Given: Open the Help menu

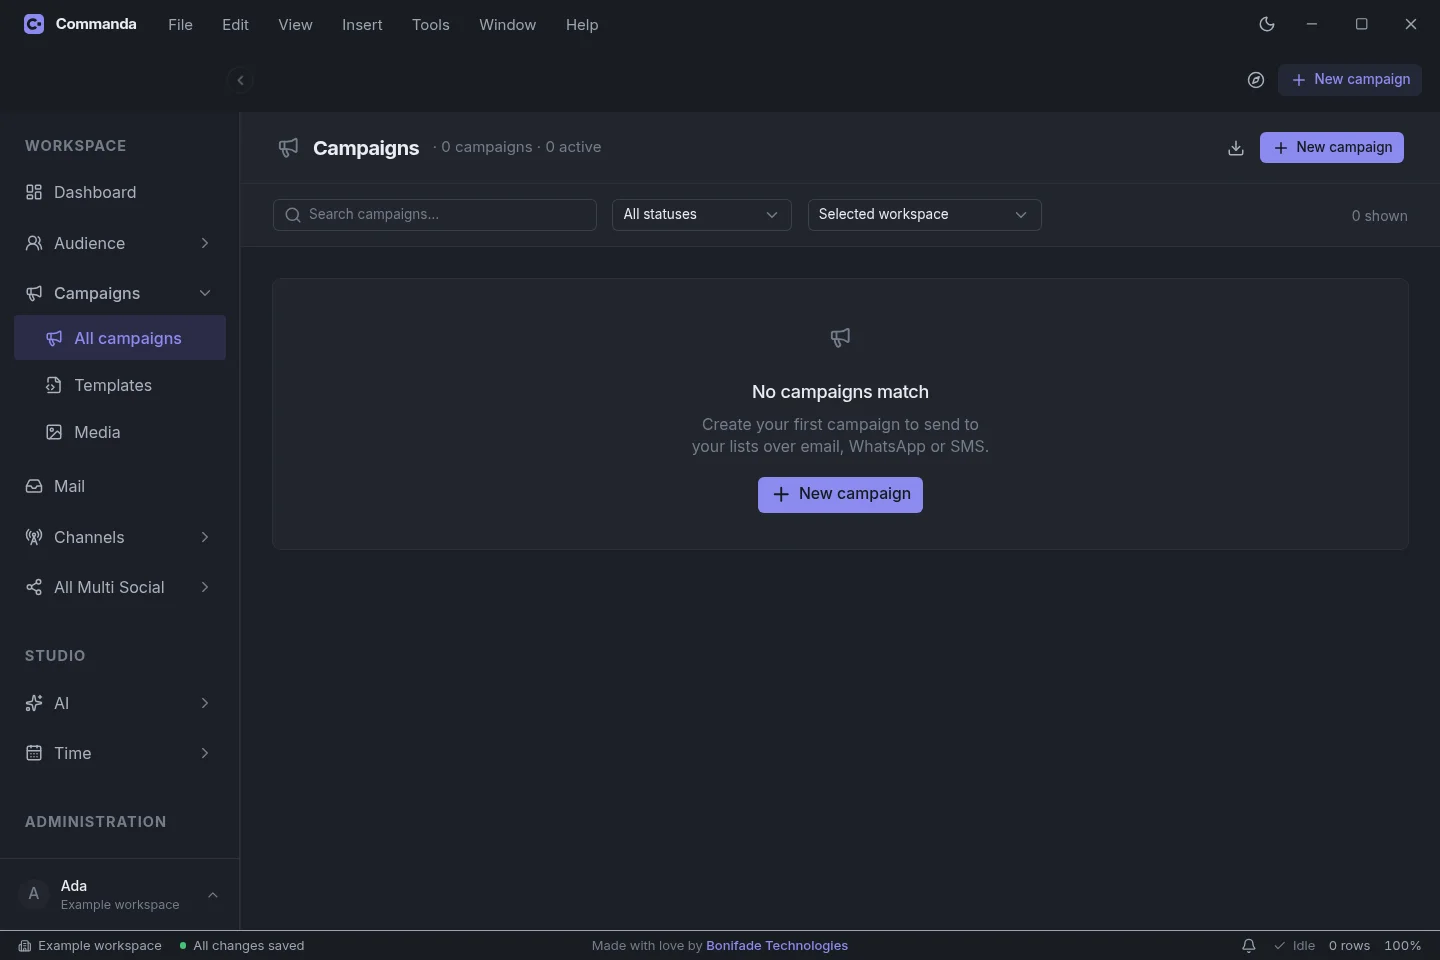Looking at the screenshot, I should tap(582, 25).
